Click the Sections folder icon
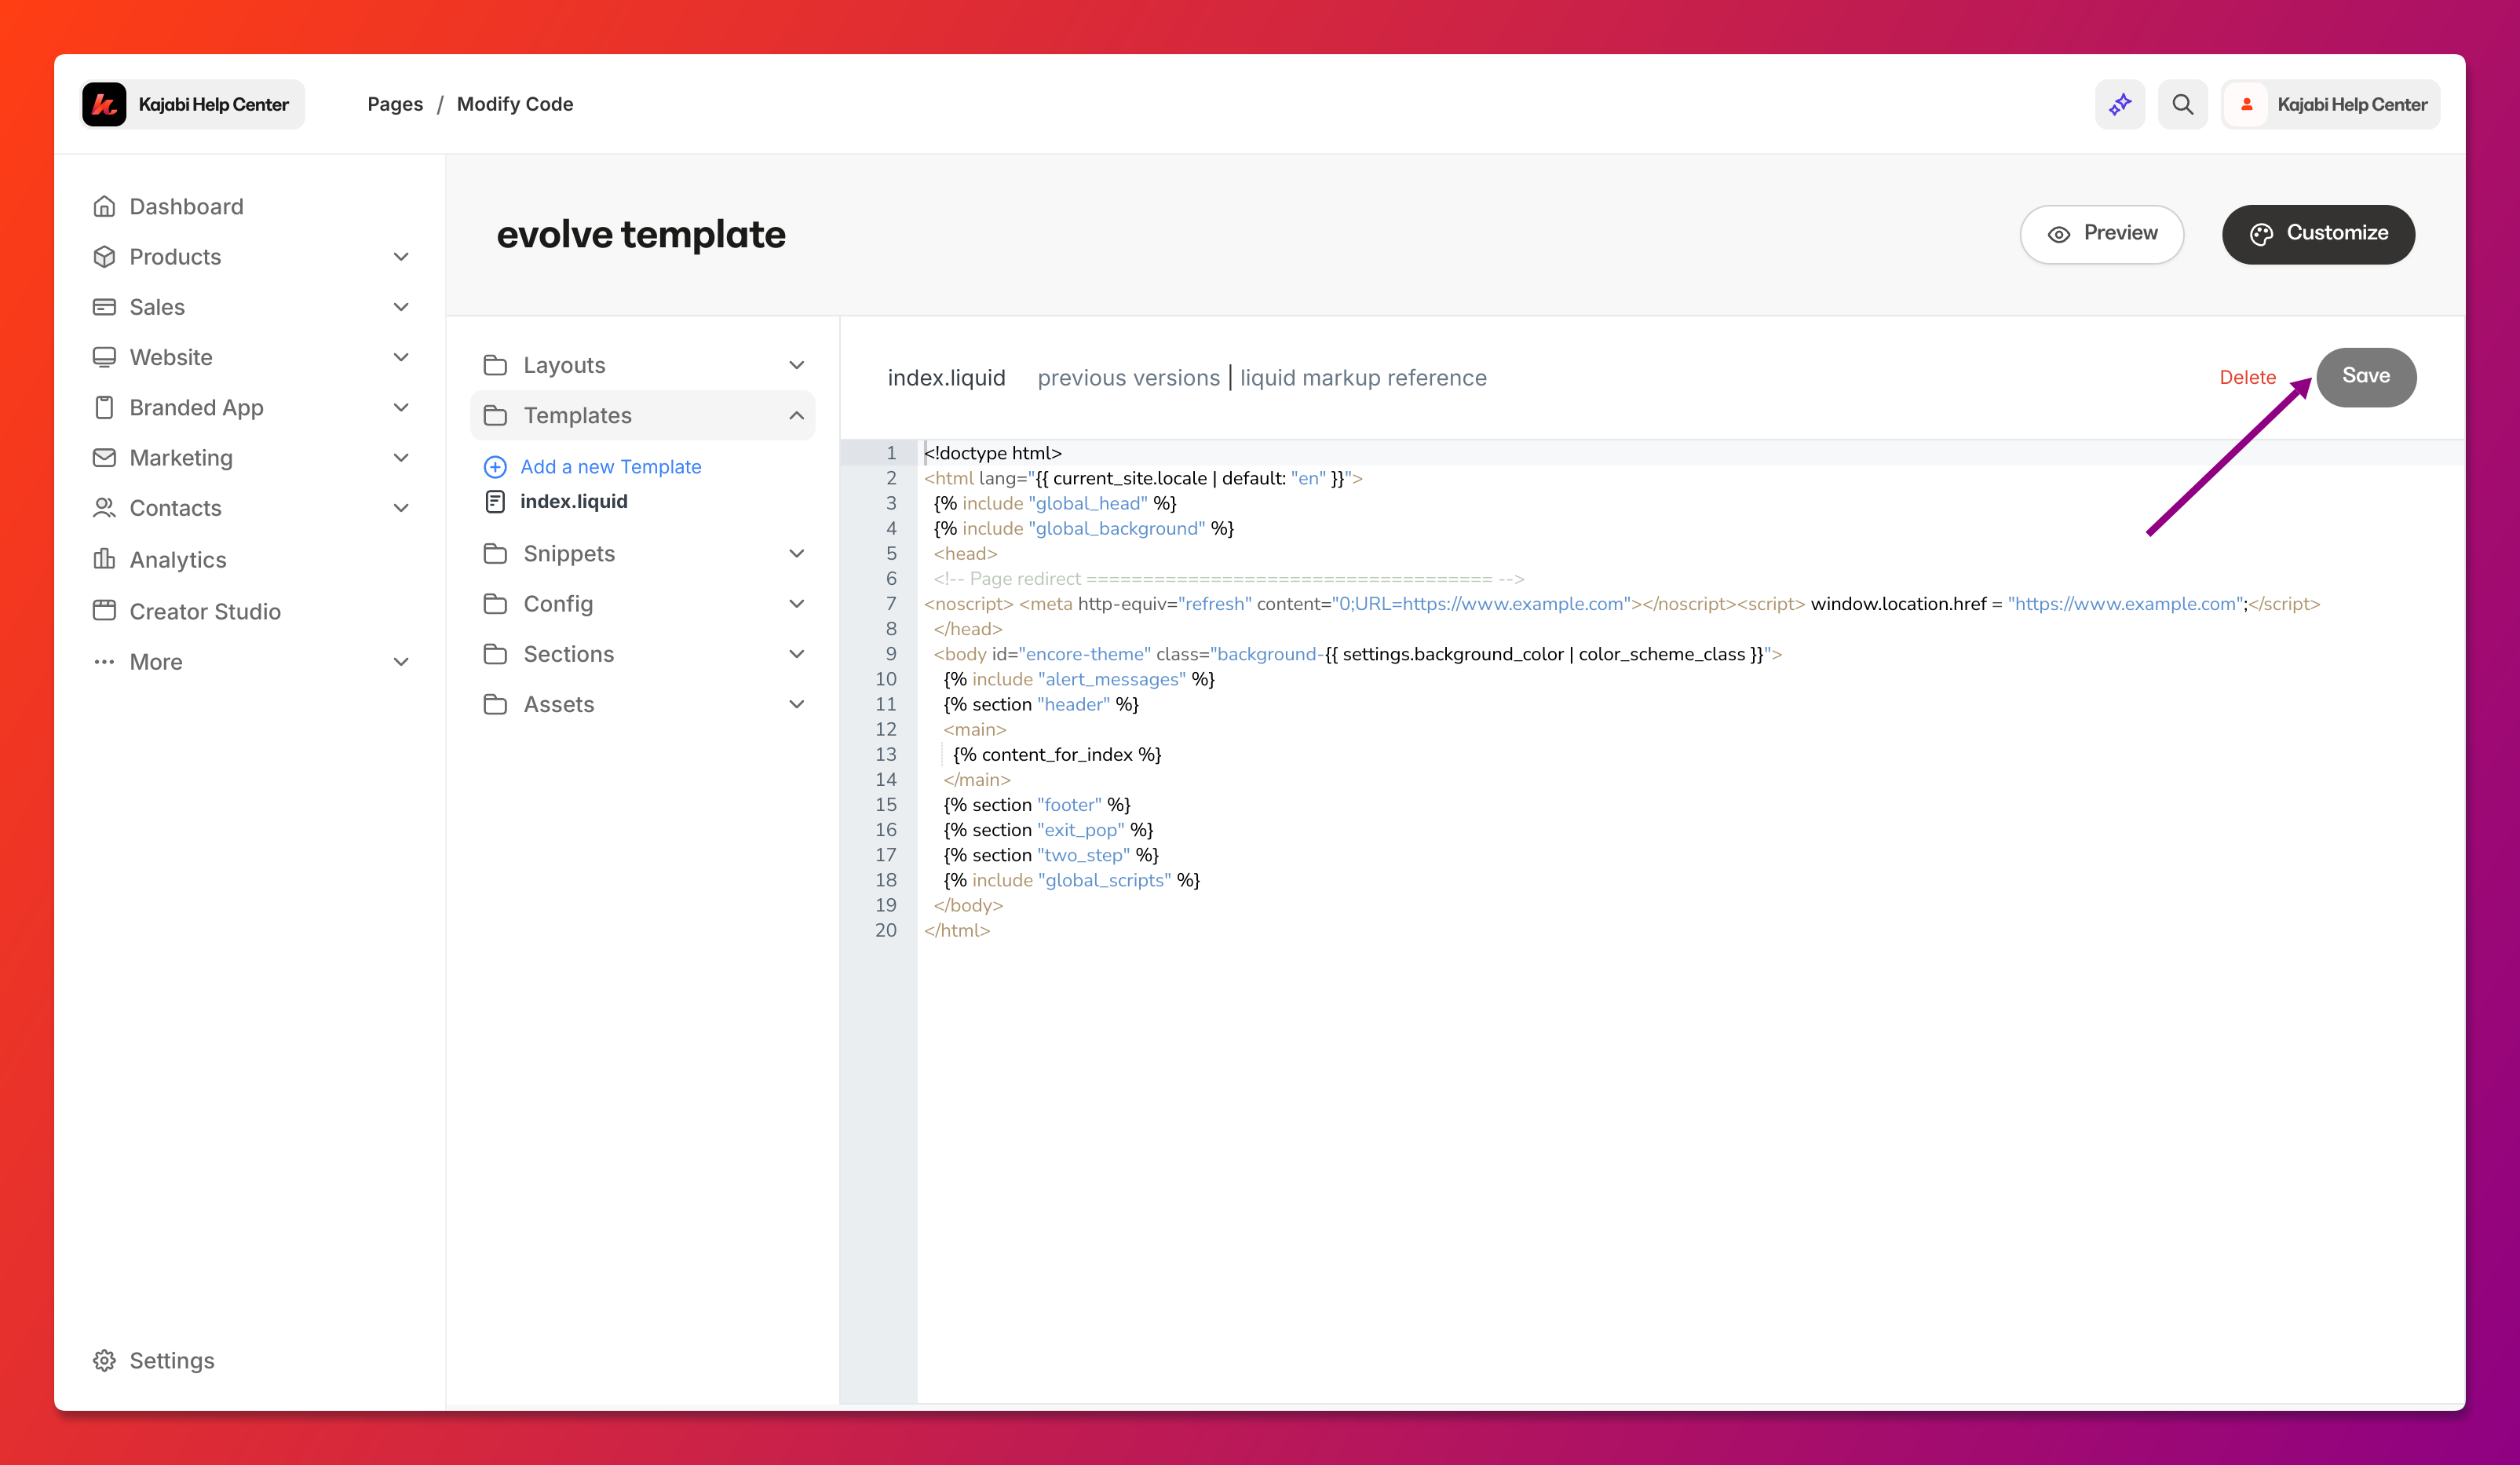The width and height of the screenshot is (2520, 1465). [x=495, y=654]
